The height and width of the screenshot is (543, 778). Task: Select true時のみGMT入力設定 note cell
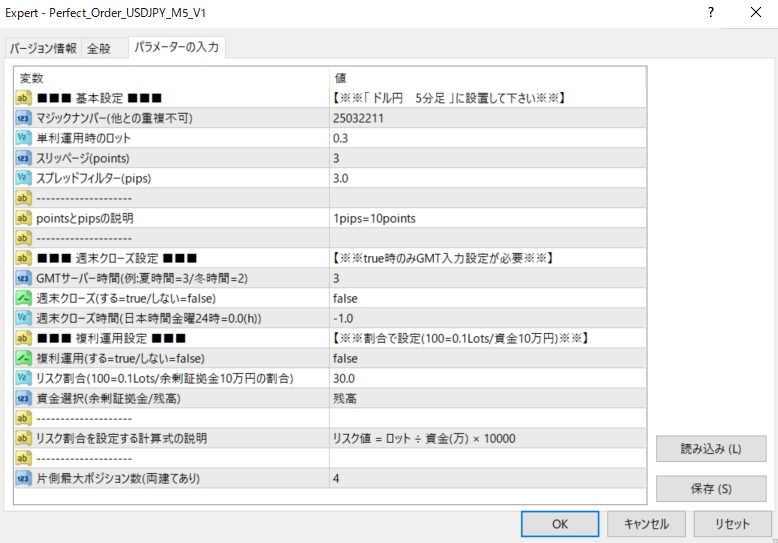click(488, 258)
